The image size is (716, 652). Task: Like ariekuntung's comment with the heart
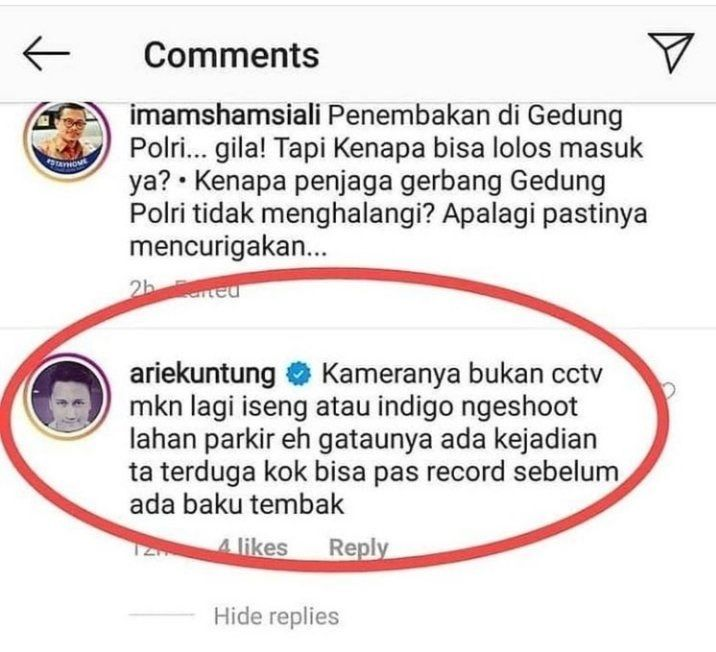click(x=669, y=392)
